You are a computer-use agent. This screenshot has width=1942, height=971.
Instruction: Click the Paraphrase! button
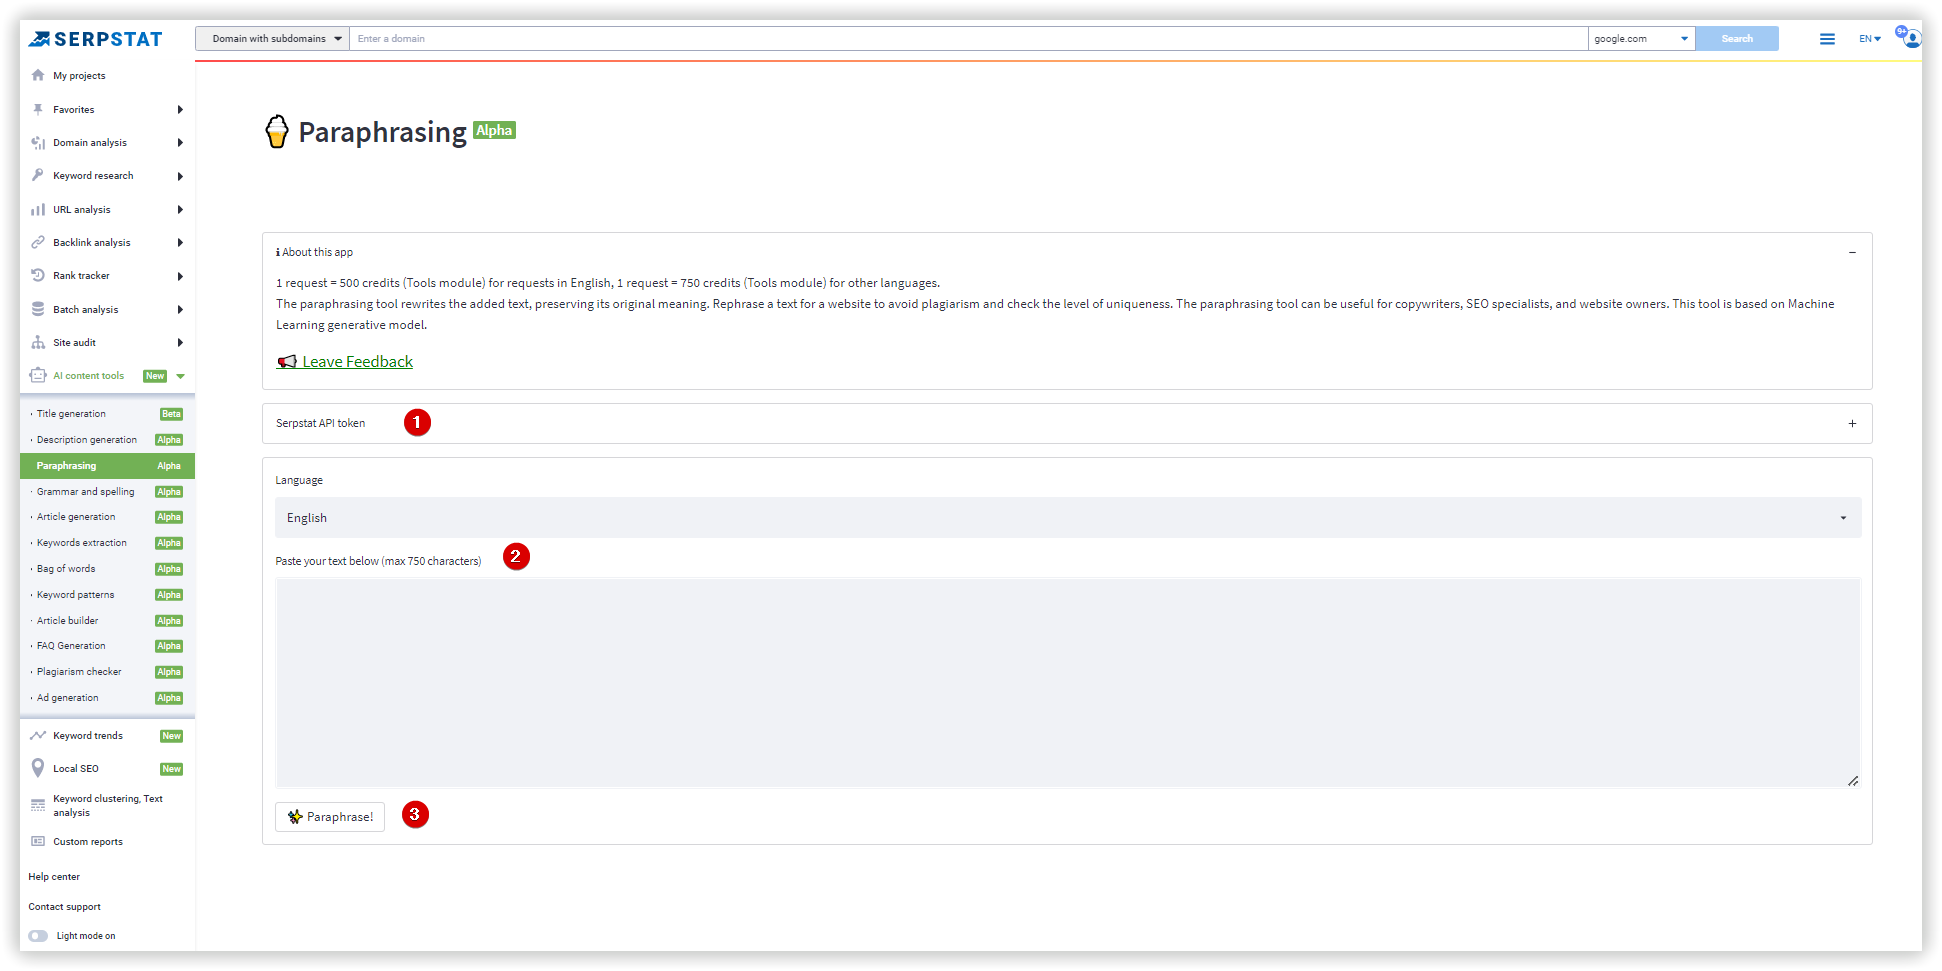[330, 817]
